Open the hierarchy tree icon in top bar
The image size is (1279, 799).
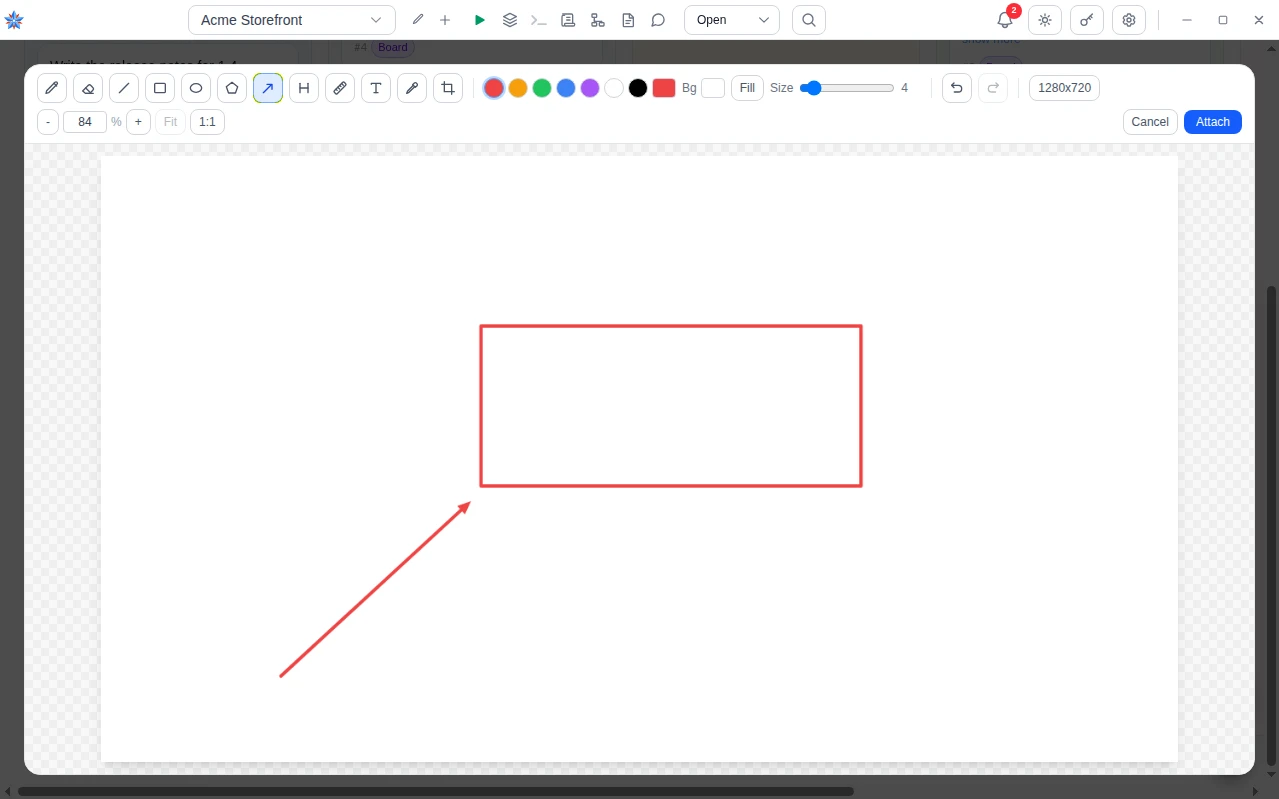pos(598,20)
